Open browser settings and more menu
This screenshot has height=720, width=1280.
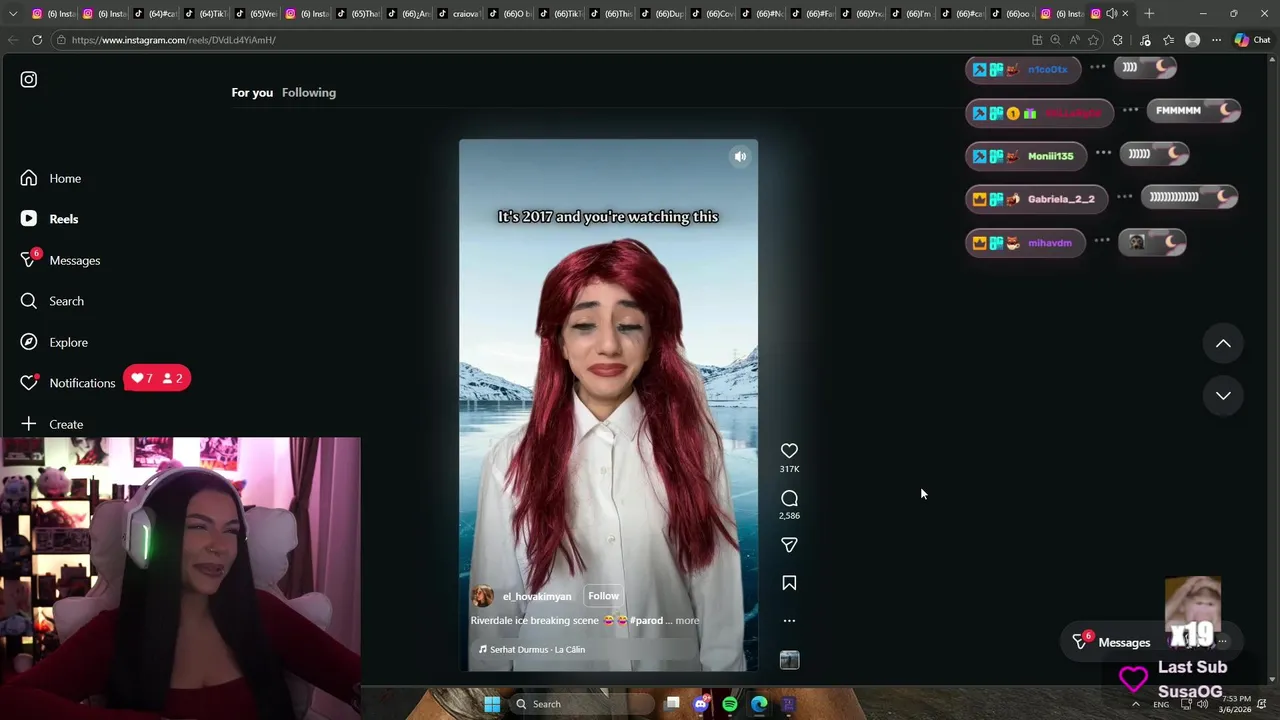click(x=1216, y=40)
